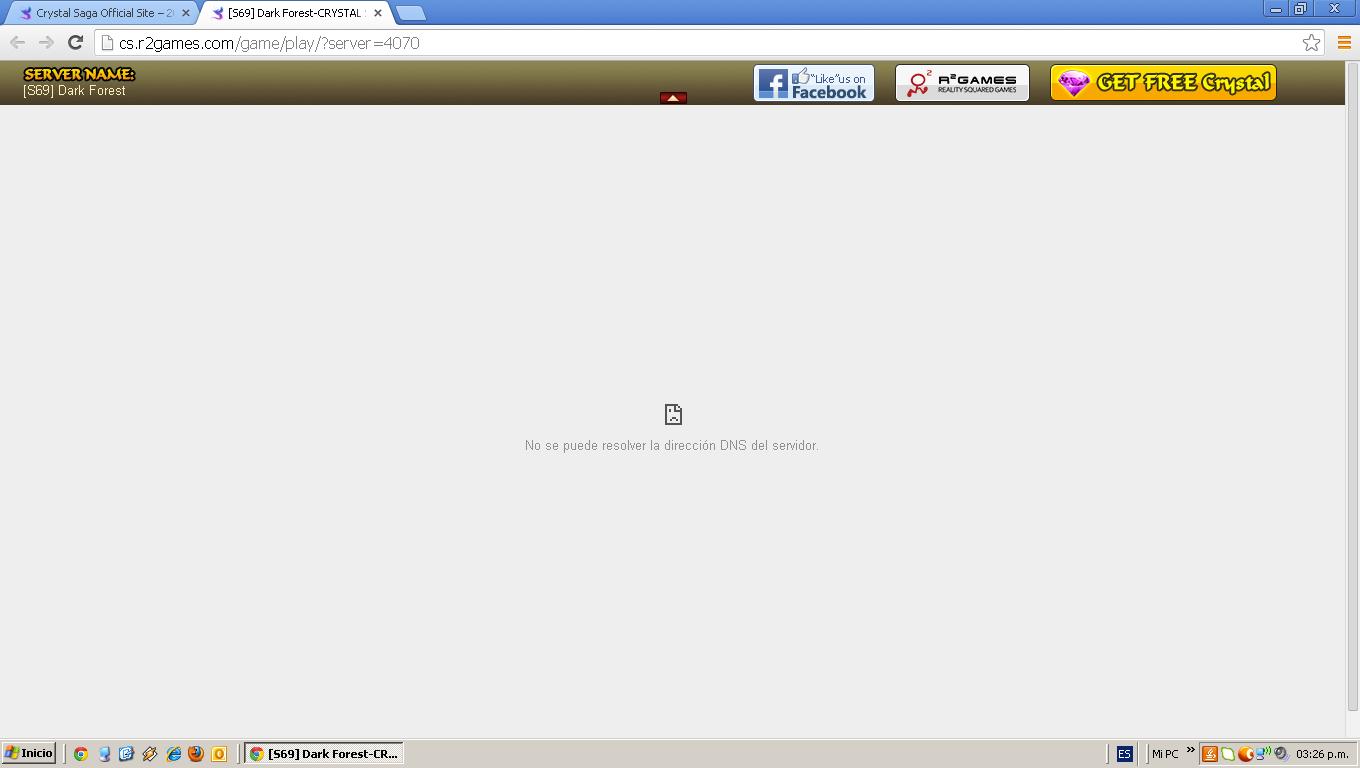Switch to Crystal Saga Official Site tab
The height and width of the screenshot is (768, 1360).
tap(100, 13)
